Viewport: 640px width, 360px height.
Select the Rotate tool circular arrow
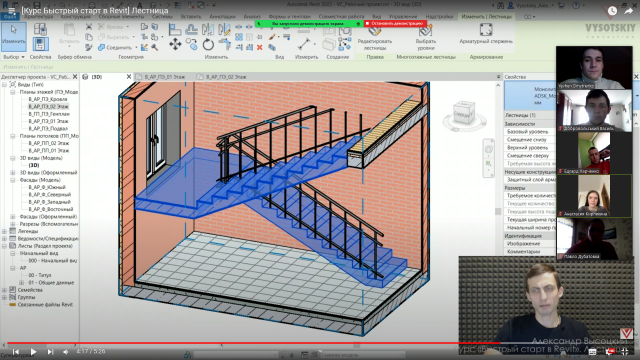[x=208, y=44]
